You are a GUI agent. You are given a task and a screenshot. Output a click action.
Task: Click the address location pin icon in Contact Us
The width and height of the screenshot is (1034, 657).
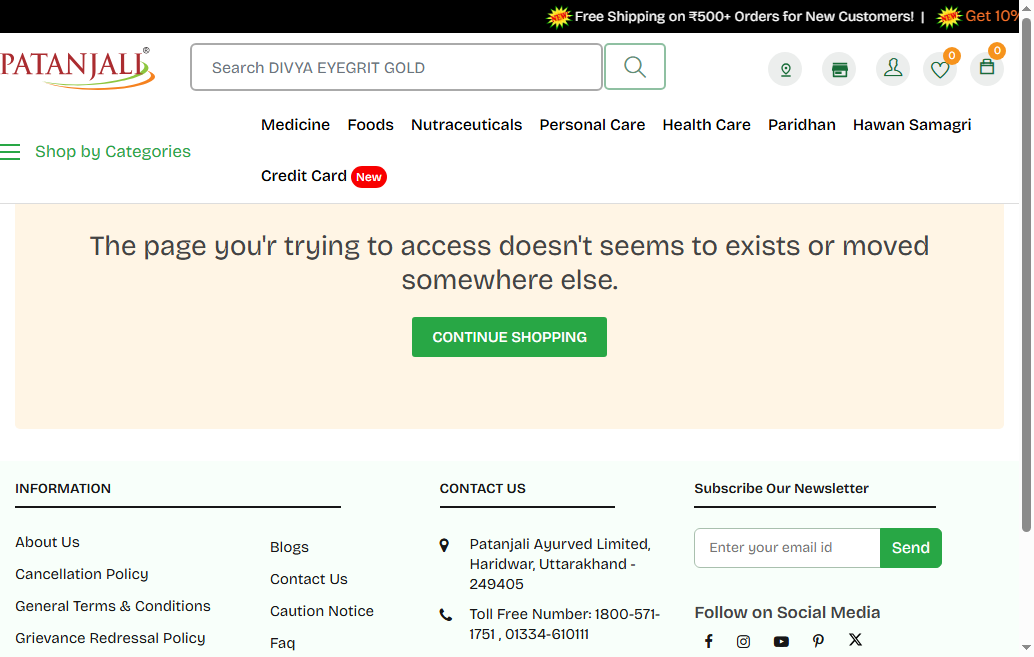point(444,545)
